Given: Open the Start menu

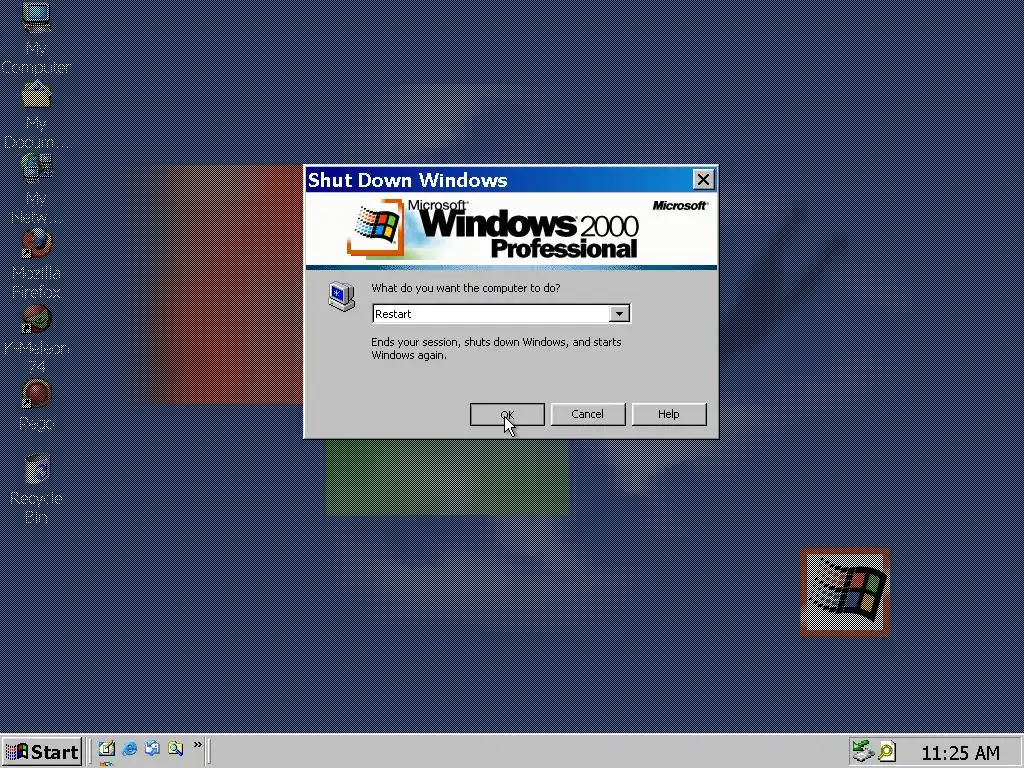Looking at the screenshot, I should tap(42, 752).
